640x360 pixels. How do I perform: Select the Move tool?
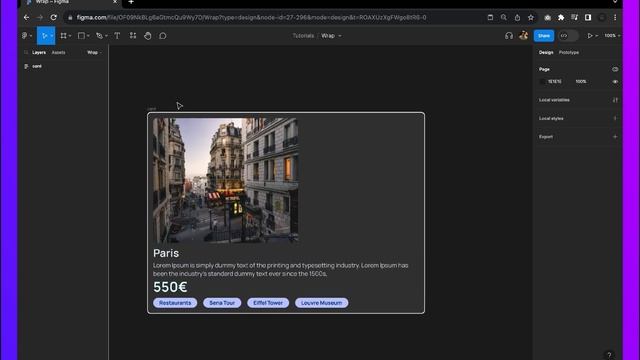[x=44, y=36]
